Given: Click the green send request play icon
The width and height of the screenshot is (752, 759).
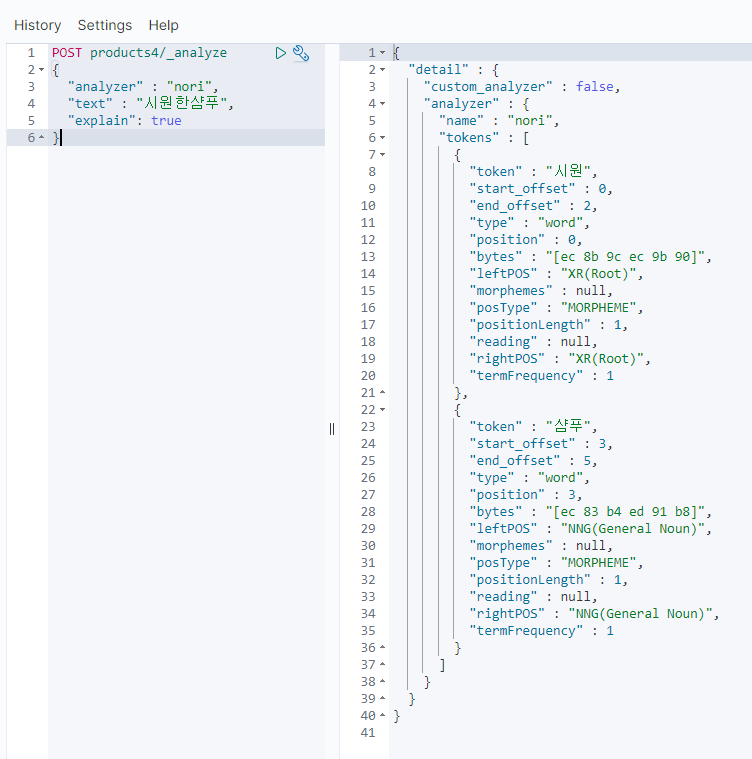Looking at the screenshot, I should coord(281,53).
